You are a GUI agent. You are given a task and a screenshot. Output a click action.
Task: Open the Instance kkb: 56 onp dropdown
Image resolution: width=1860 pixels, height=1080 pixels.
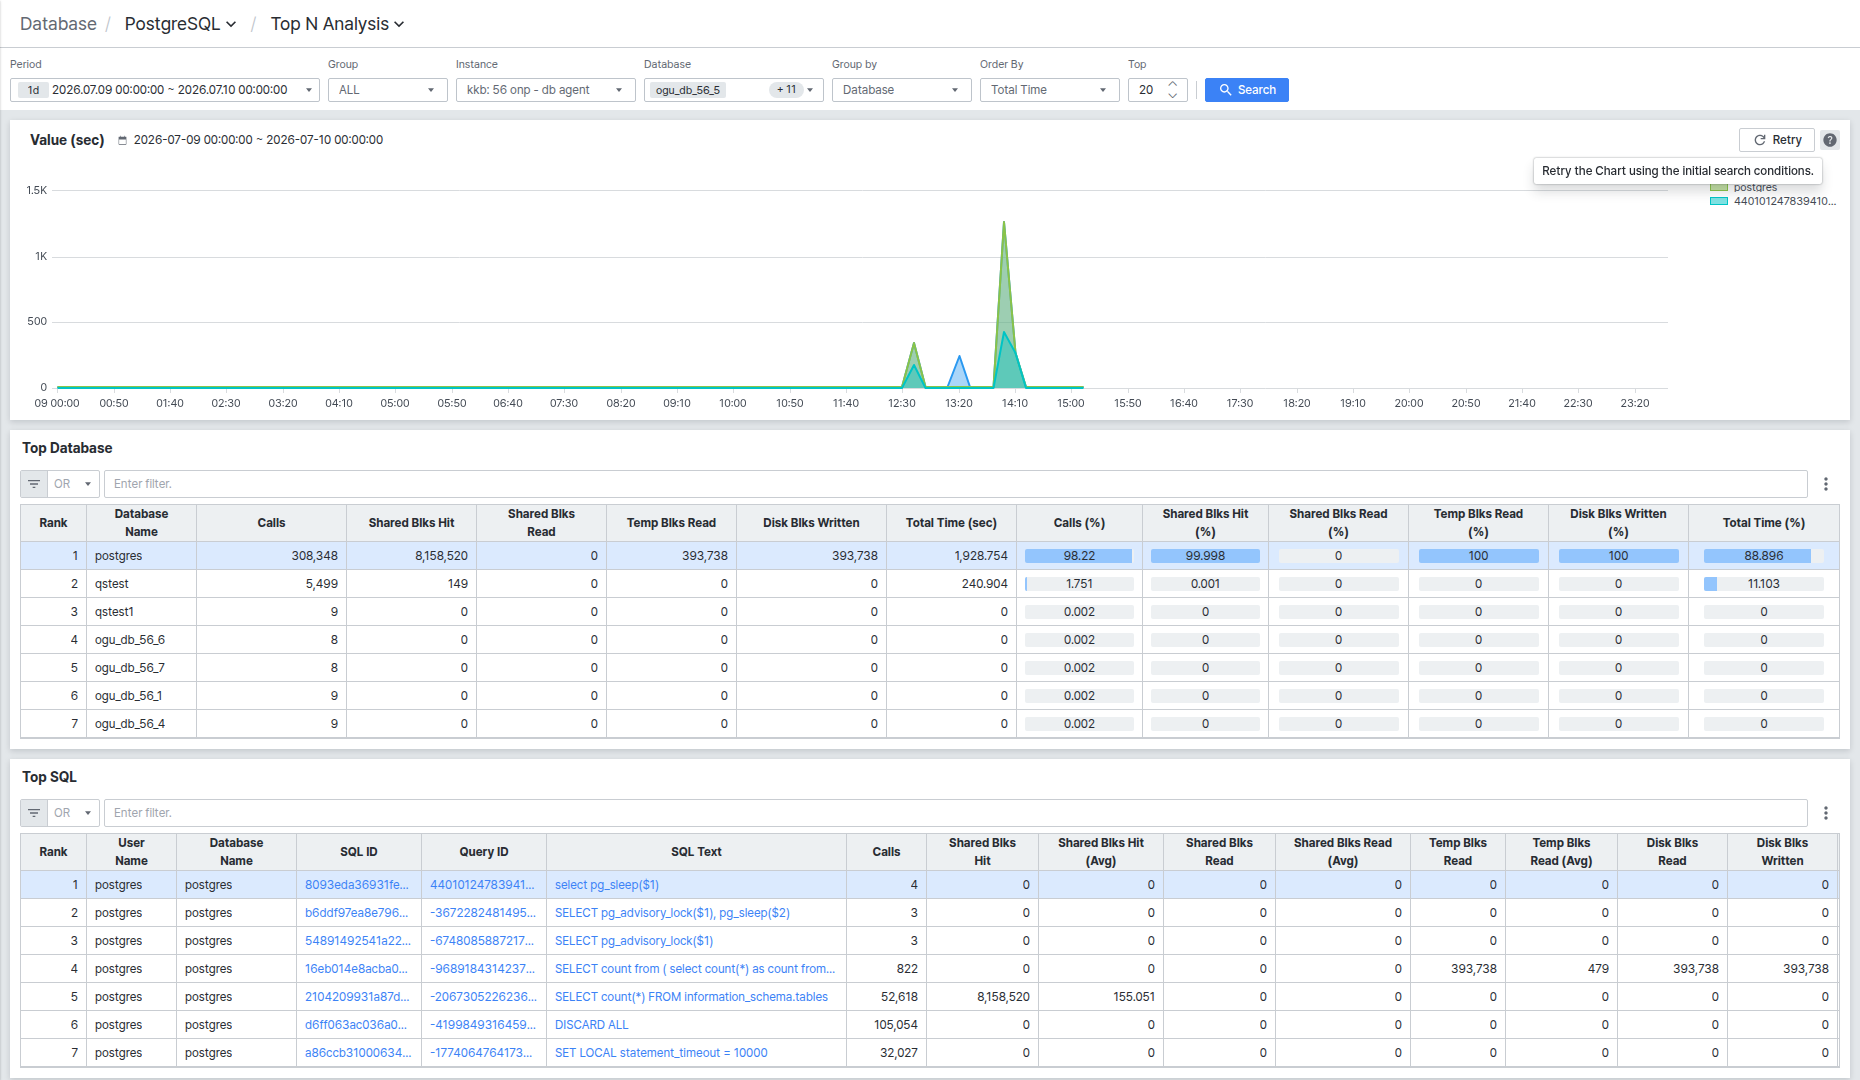[x=545, y=90]
